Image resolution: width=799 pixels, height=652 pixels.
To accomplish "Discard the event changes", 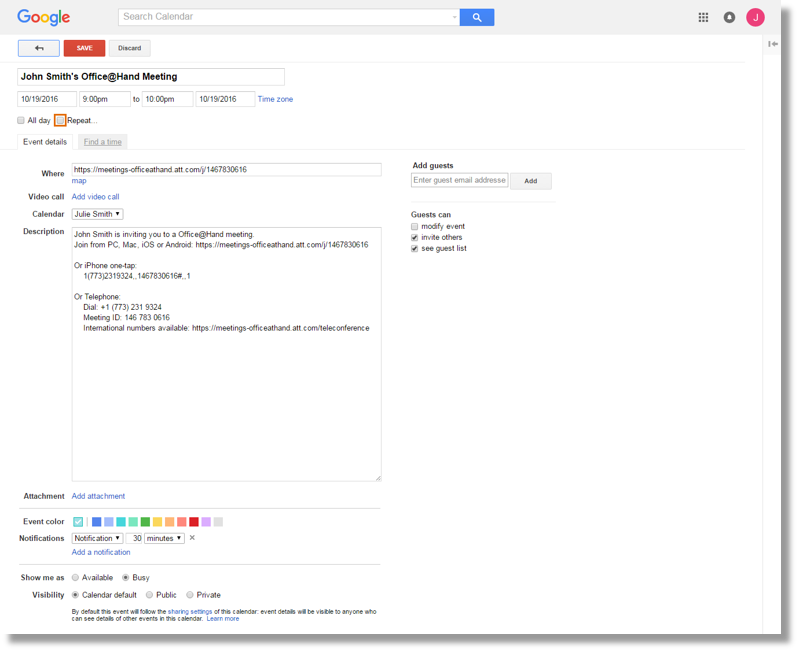I will click(129, 48).
